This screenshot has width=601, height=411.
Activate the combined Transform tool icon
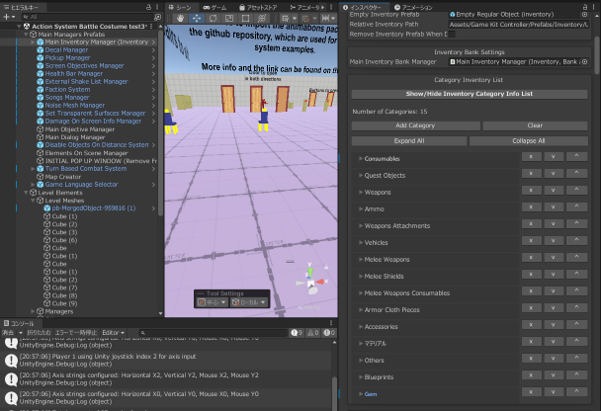point(262,18)
